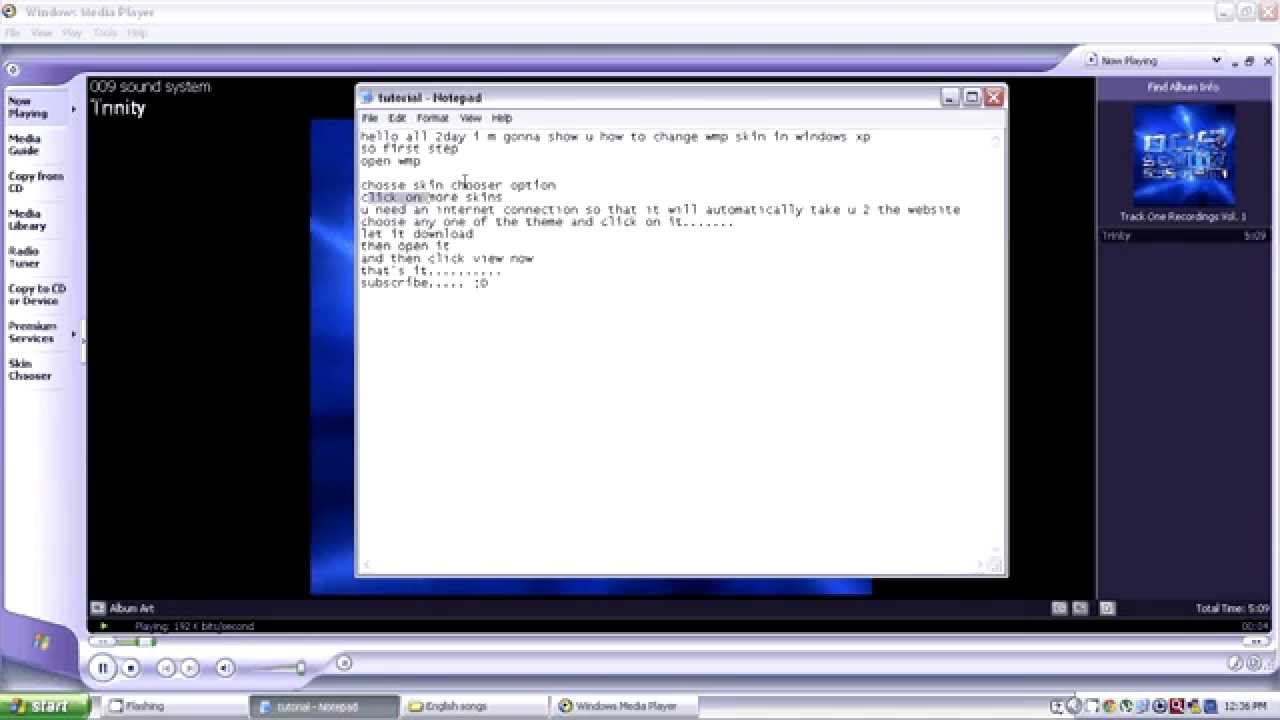
Task: Click the seek bar position handle
Action: click(x=147, y=641)
